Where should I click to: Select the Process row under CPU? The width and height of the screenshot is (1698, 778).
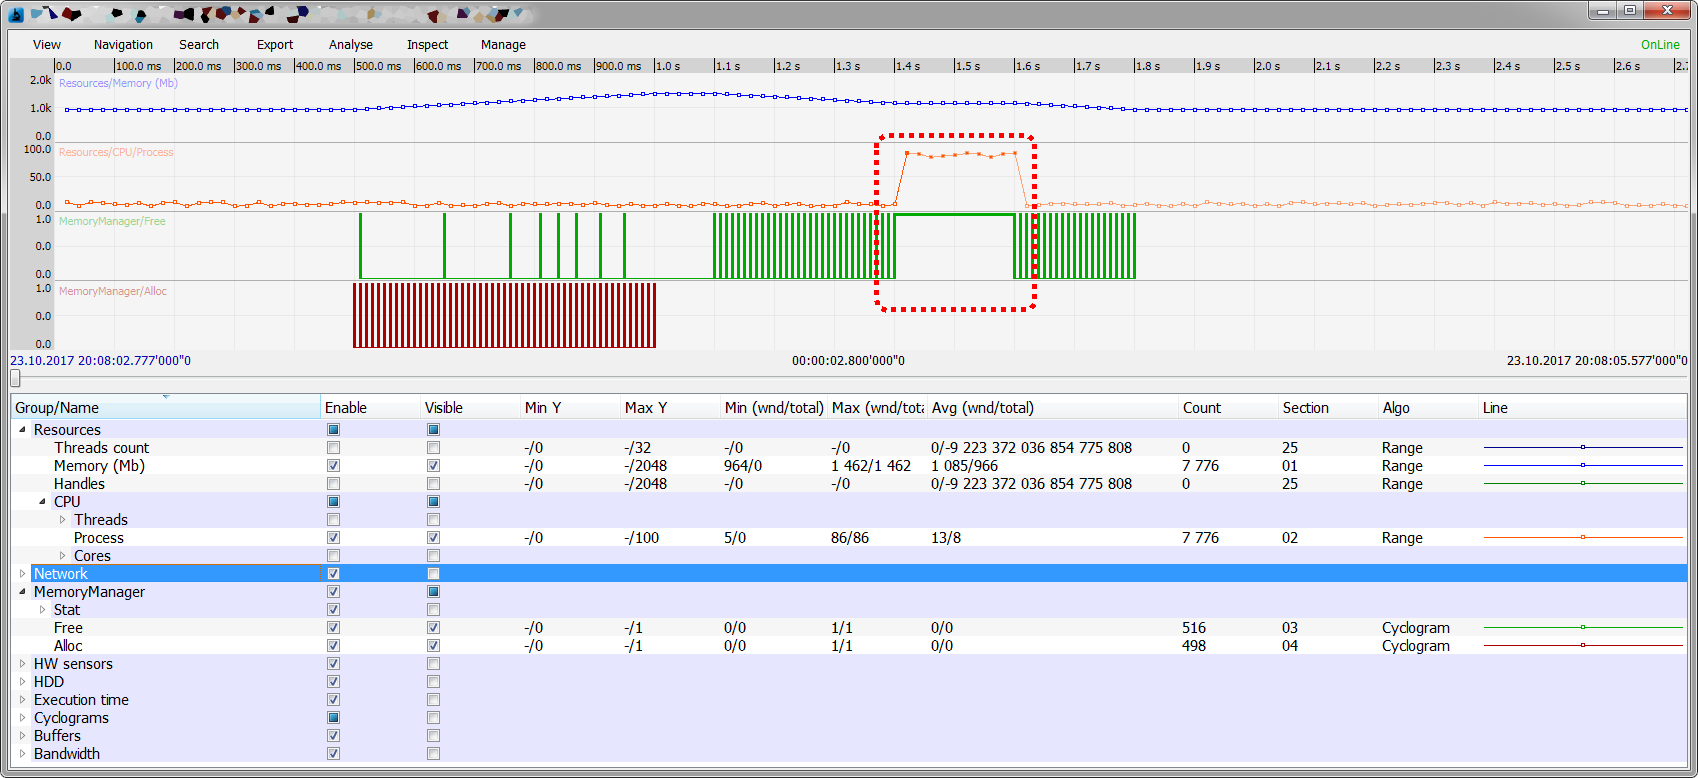point(849,538)
